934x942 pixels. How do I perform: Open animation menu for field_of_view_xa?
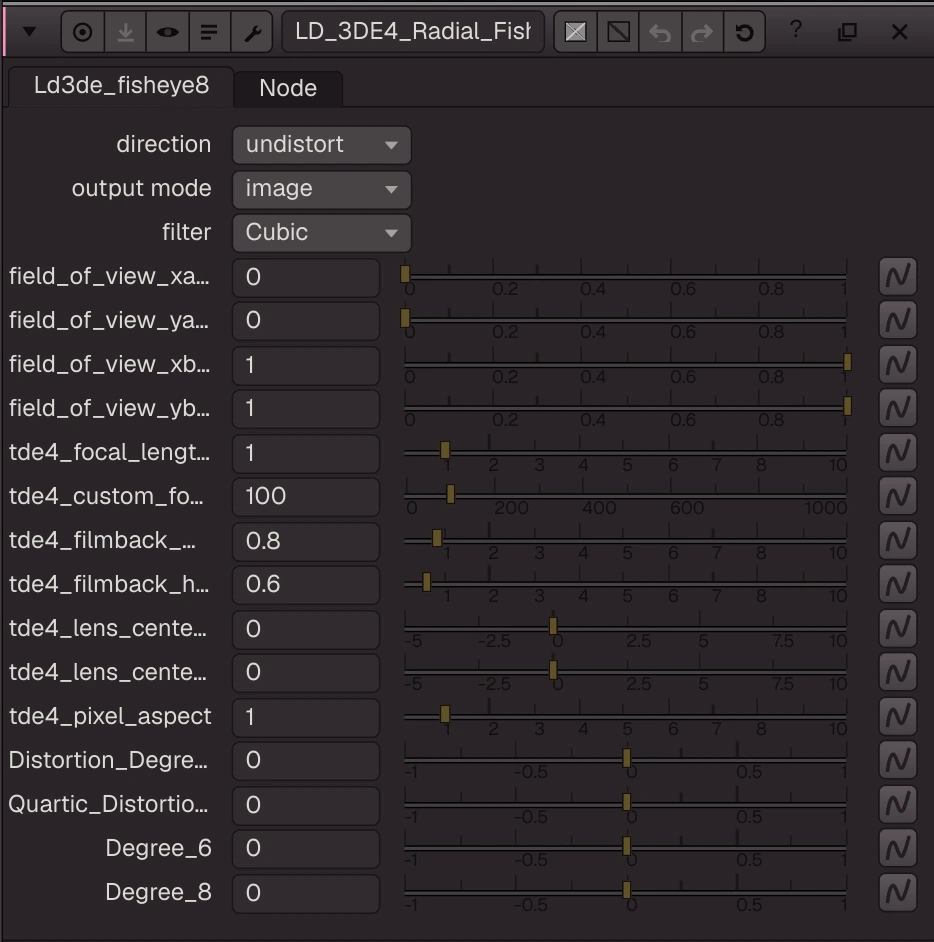pyautogui.click(x=898, y=276)
